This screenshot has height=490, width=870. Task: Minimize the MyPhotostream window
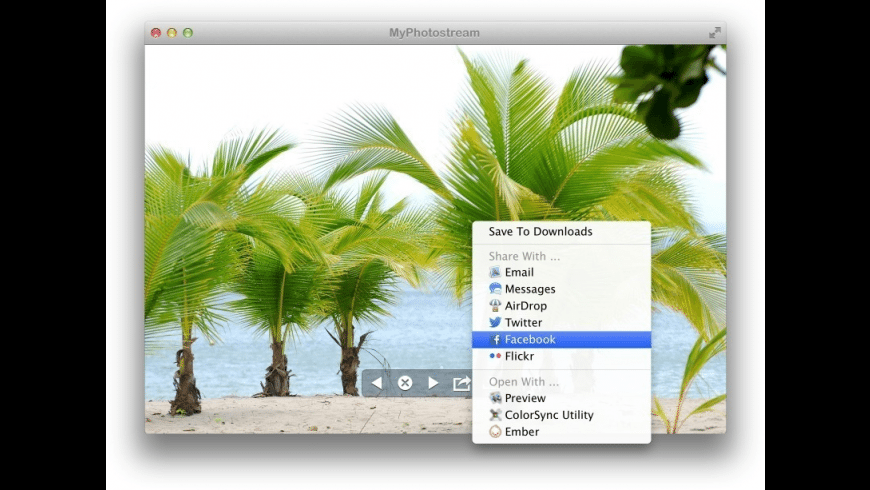[172, 33]
